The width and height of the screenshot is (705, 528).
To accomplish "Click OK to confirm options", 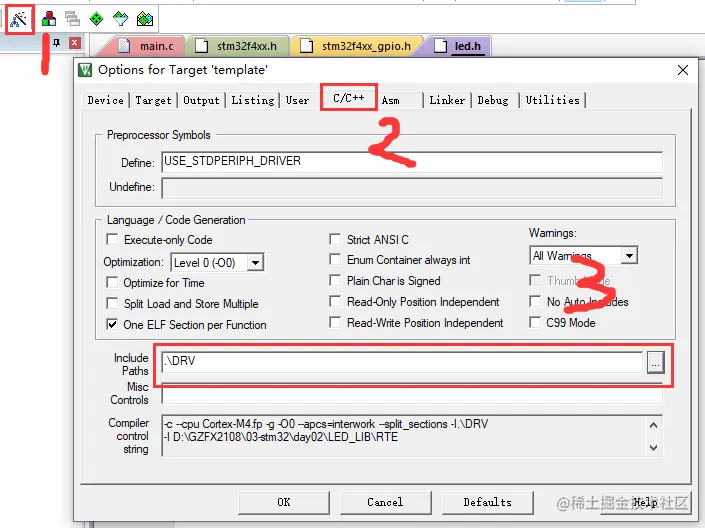I will tap(284, 502).
